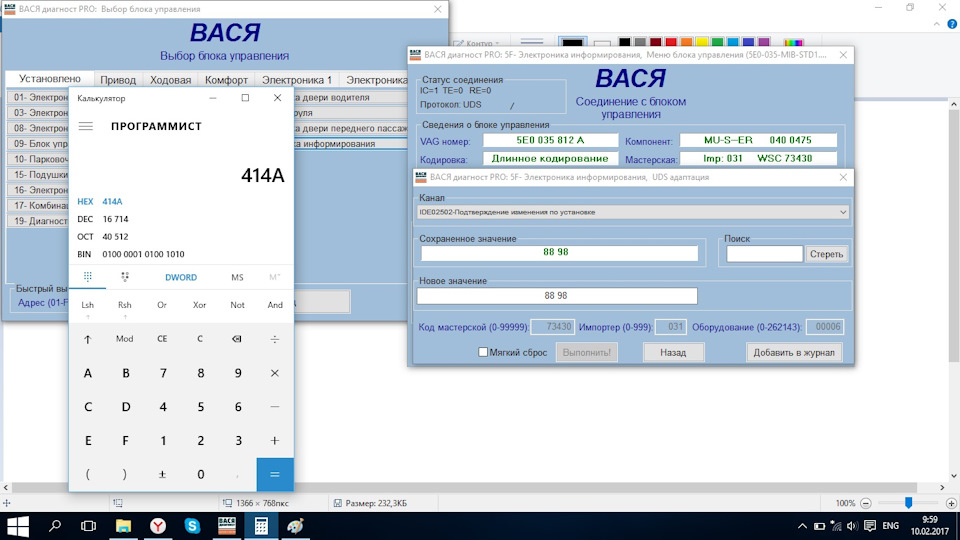Open 16- Электроника control module entry

pyautogui.click(x=40, y=190)
